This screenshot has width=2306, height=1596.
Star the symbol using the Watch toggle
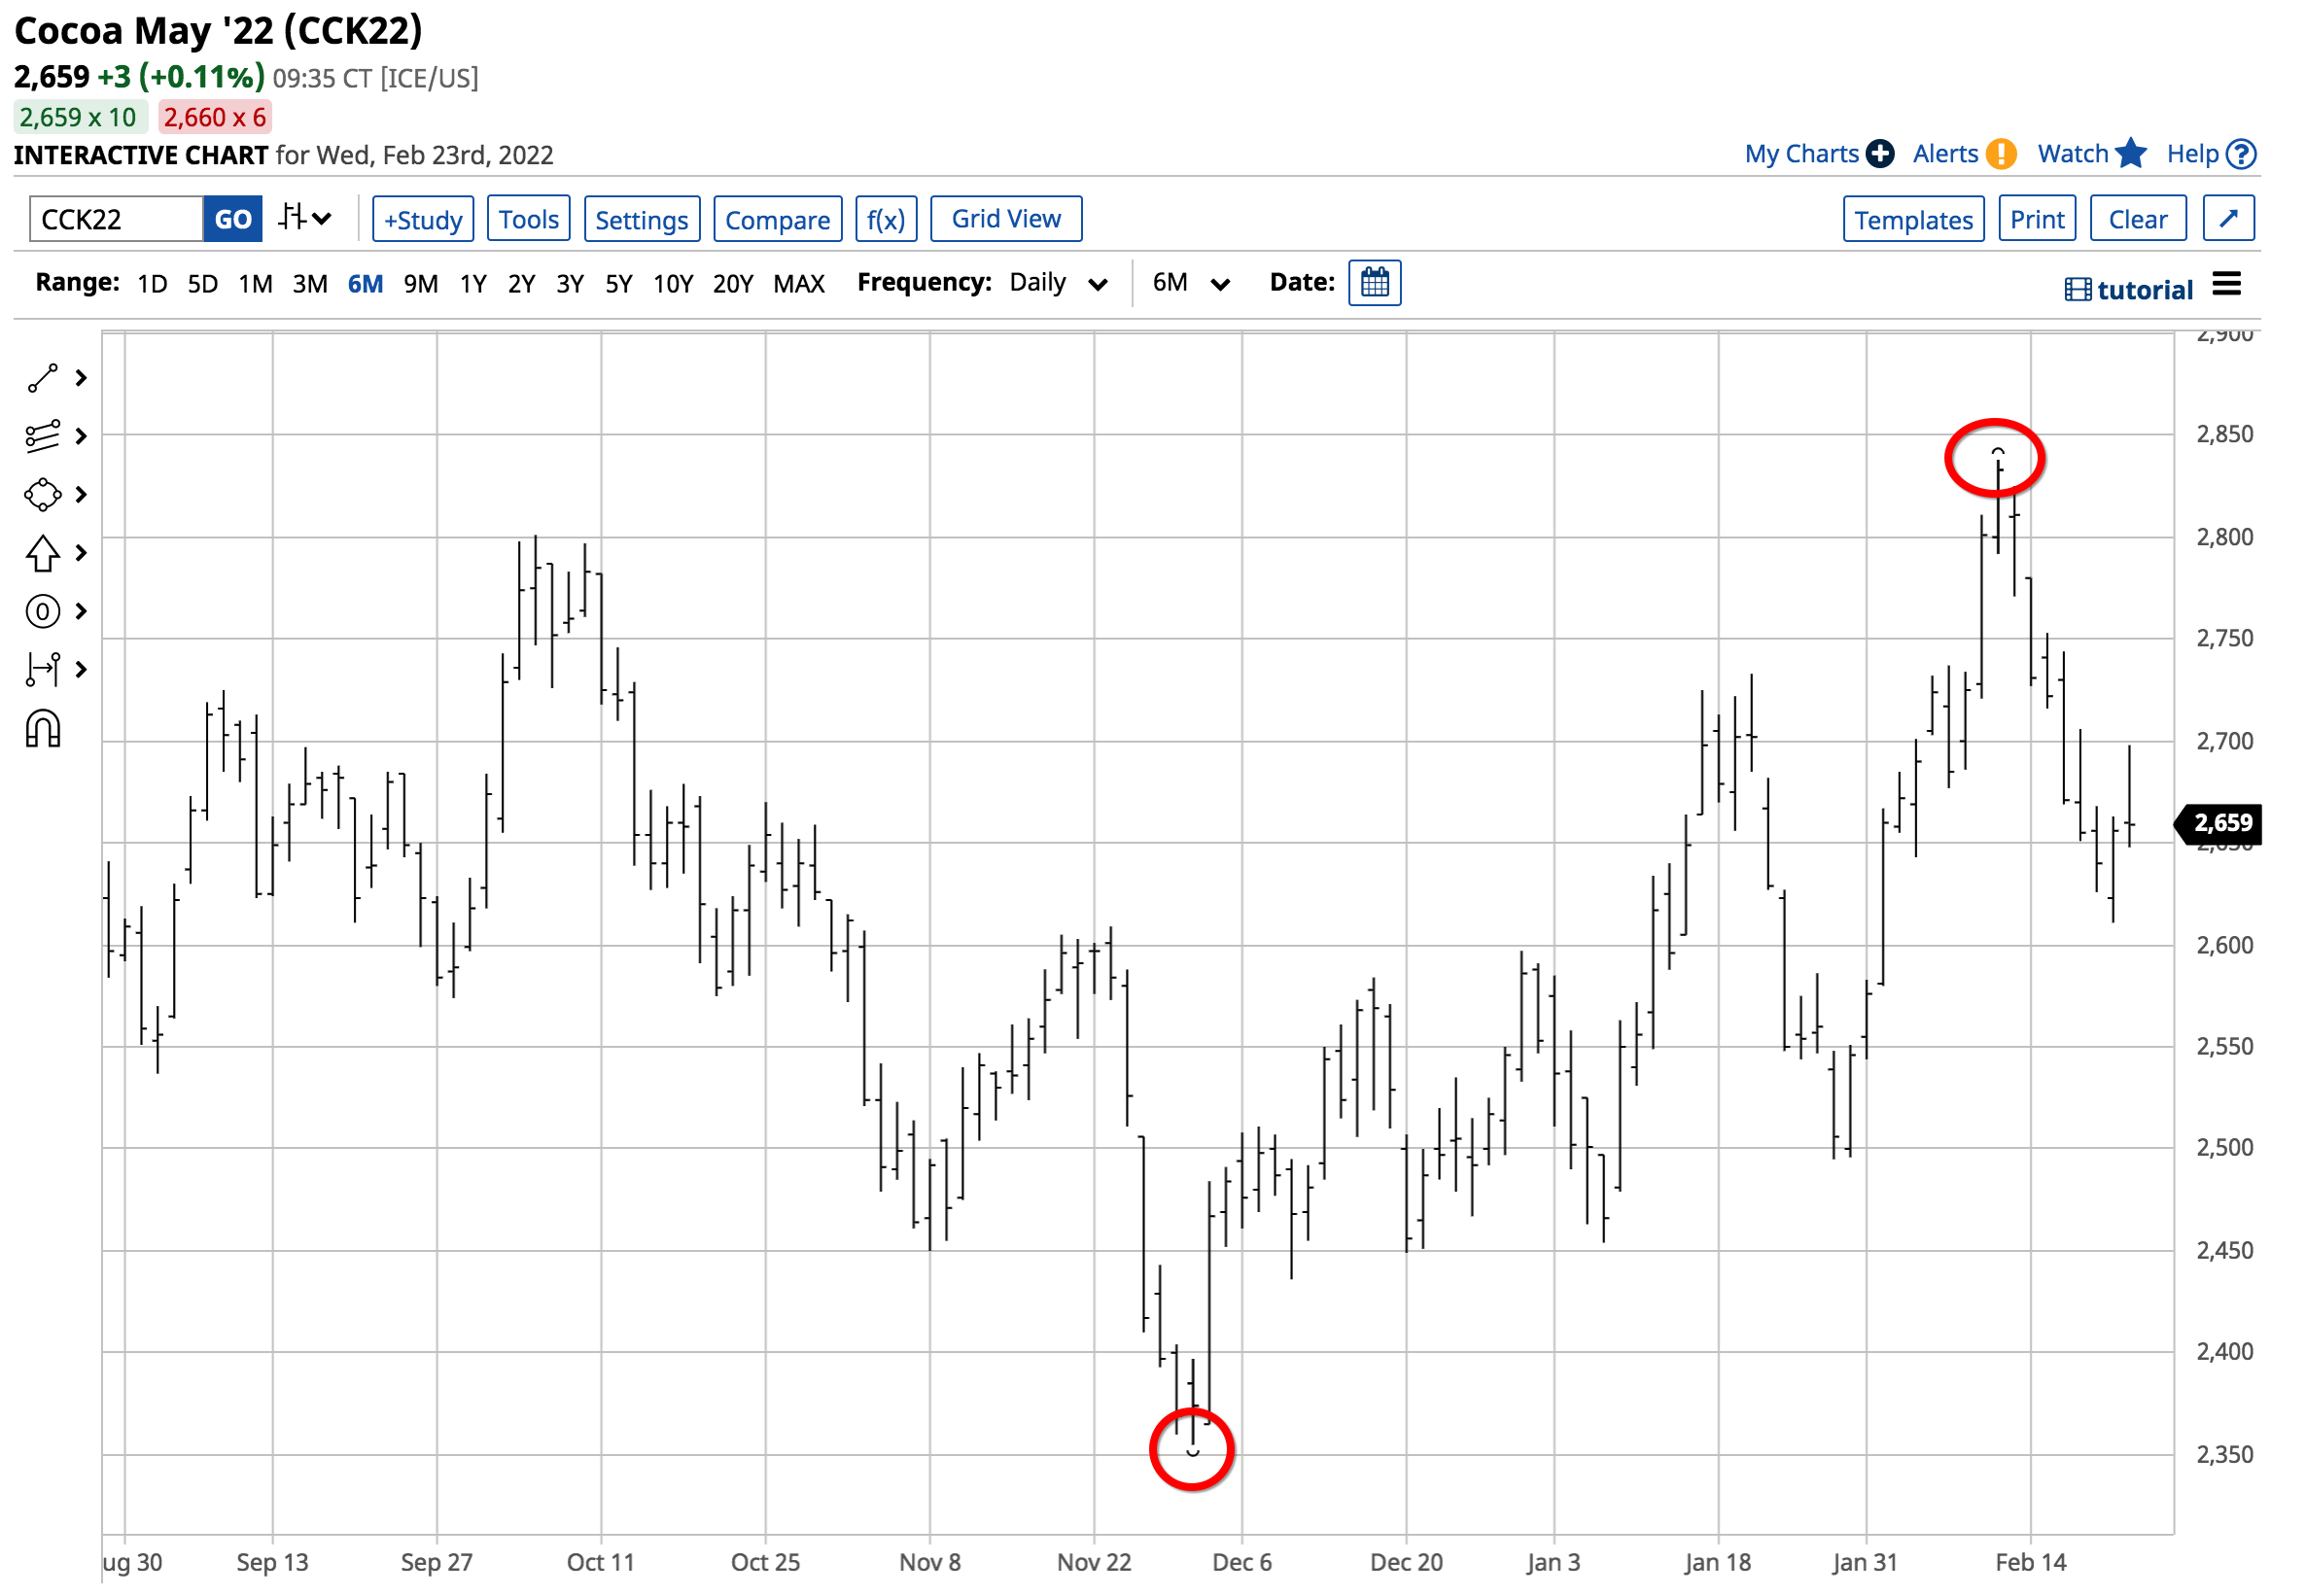[x=2131, y=154]
